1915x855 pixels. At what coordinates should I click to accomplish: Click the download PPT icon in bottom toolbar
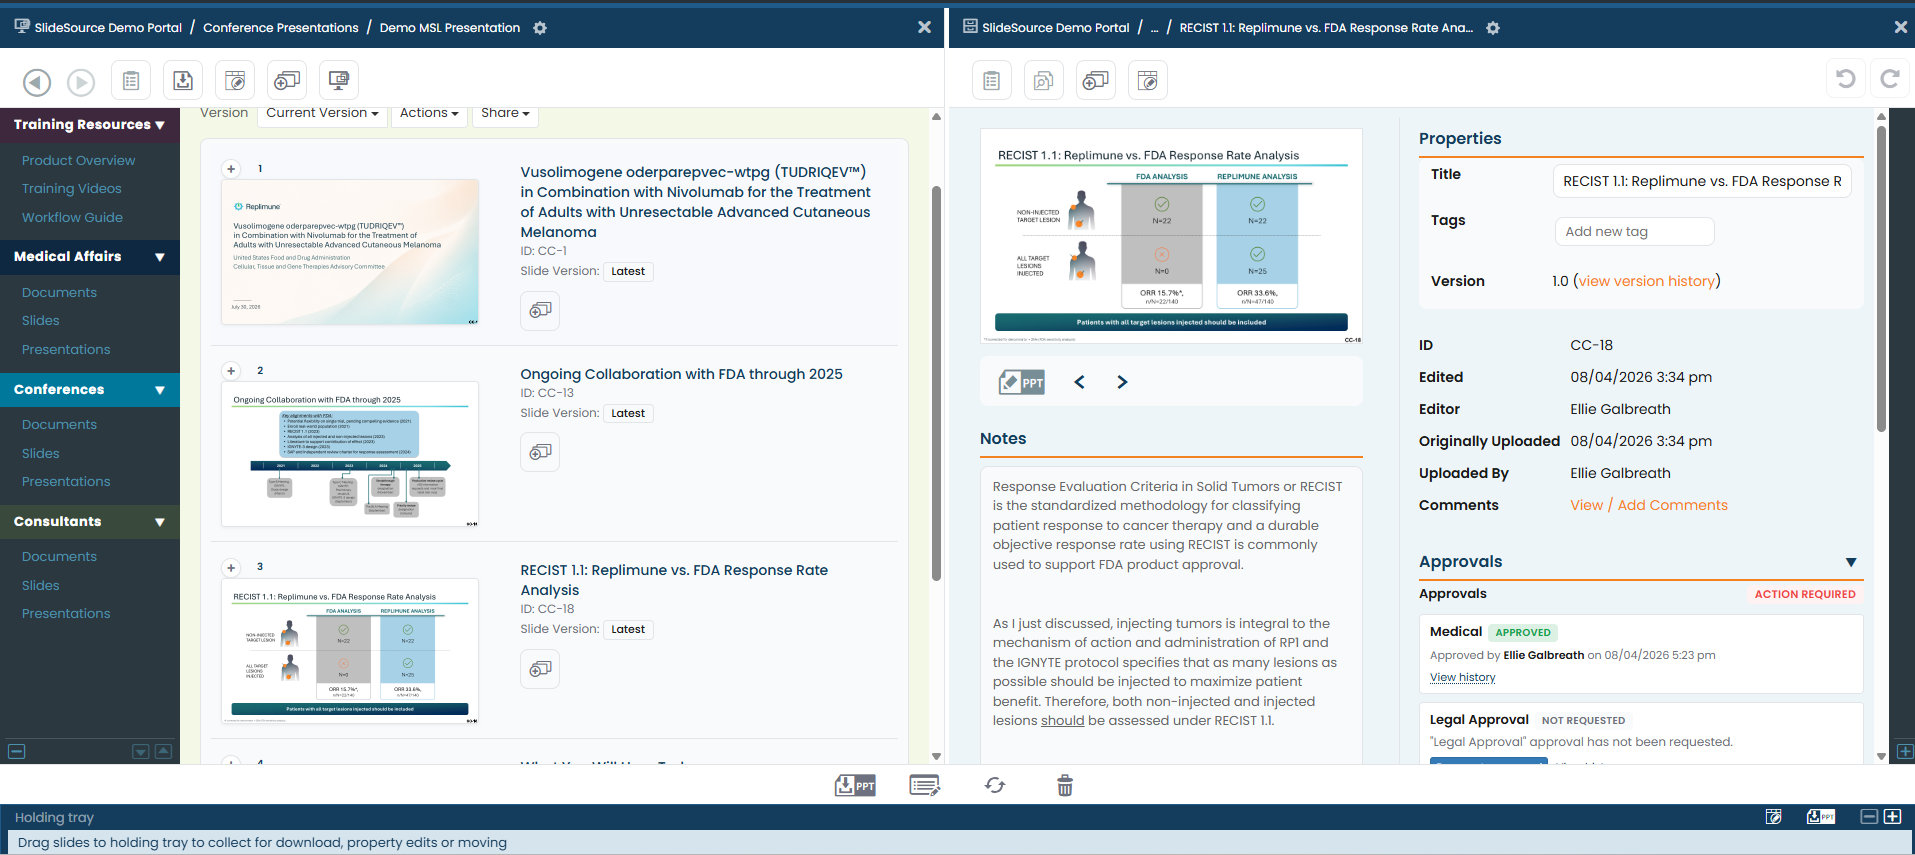point(855,786)
